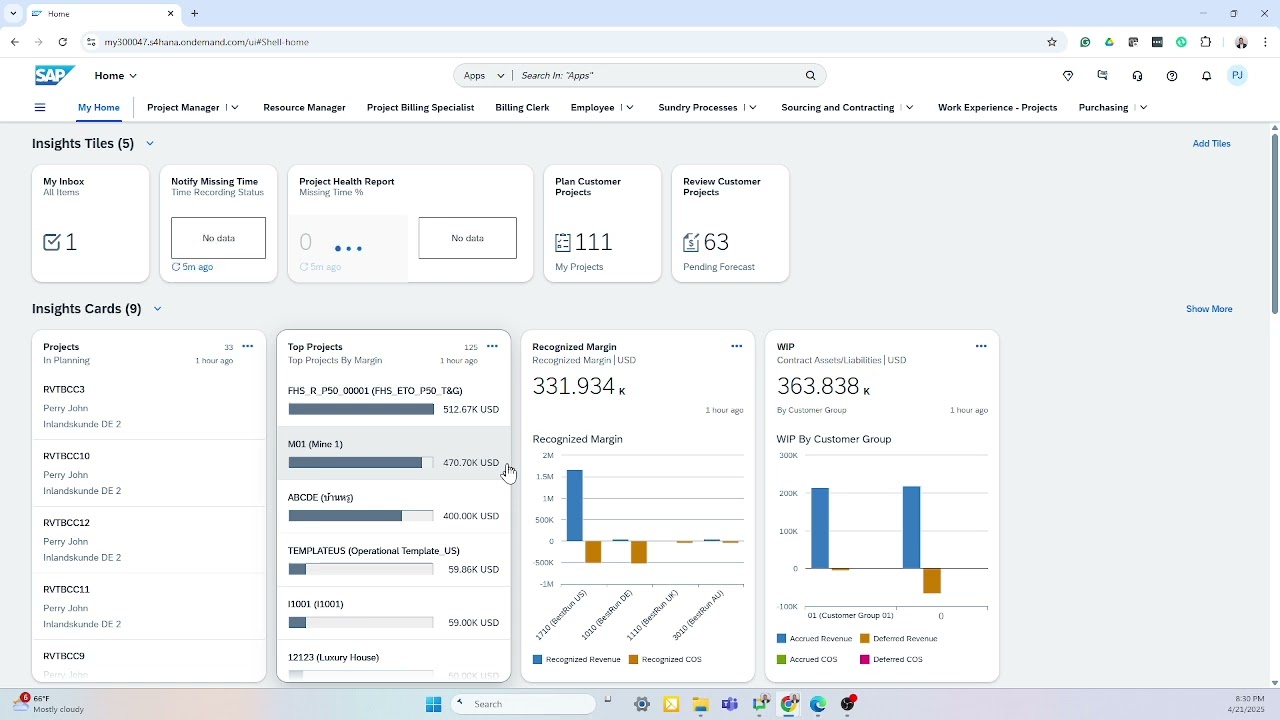Open the support headset icon
The height and width of the screenshot is (720, 1280).
(x=1137, y=76)
